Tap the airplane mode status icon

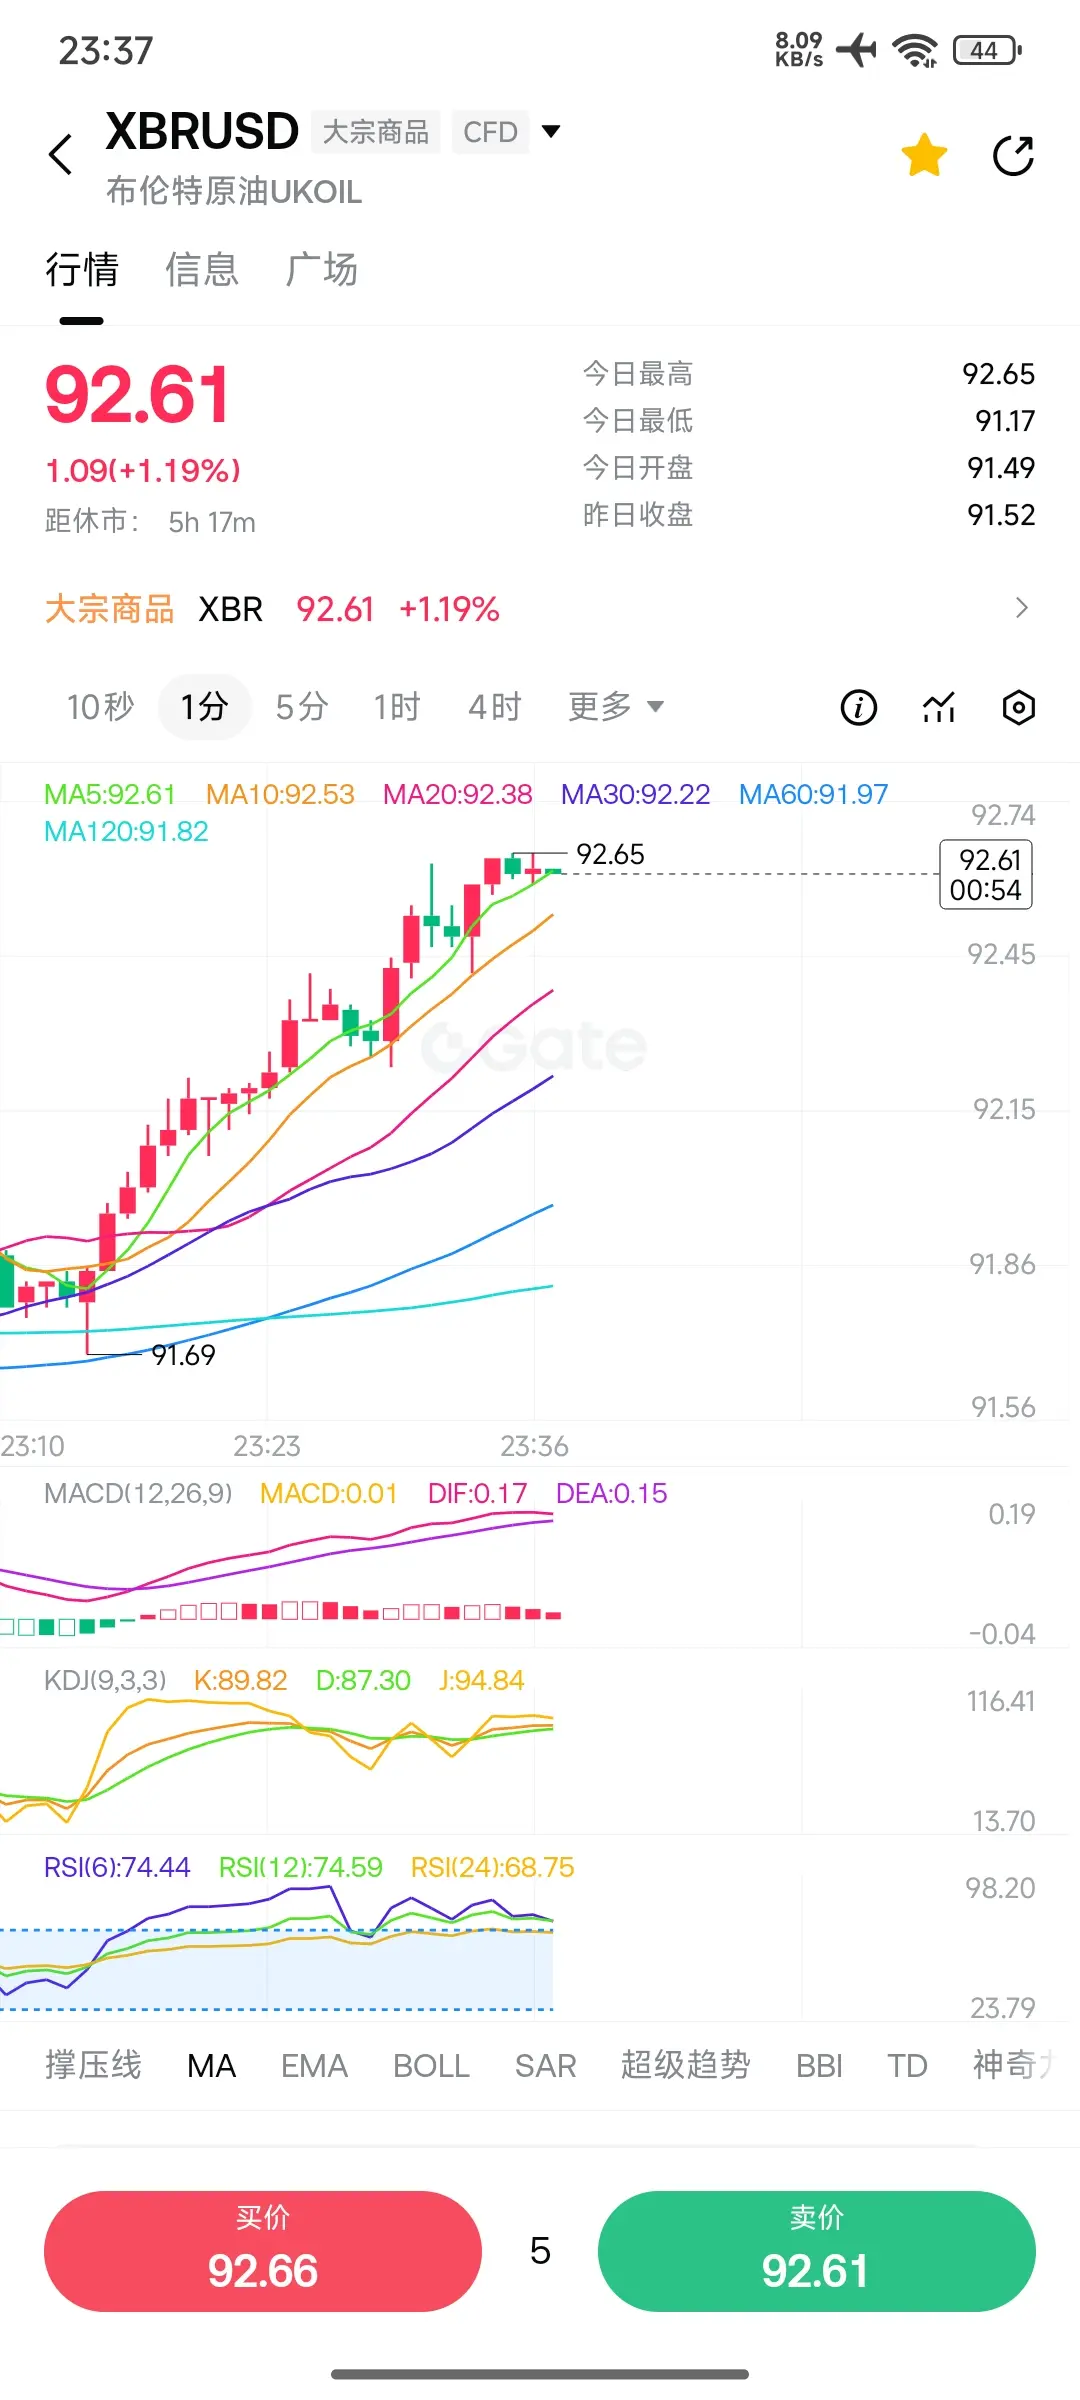[x=857, y=49]
